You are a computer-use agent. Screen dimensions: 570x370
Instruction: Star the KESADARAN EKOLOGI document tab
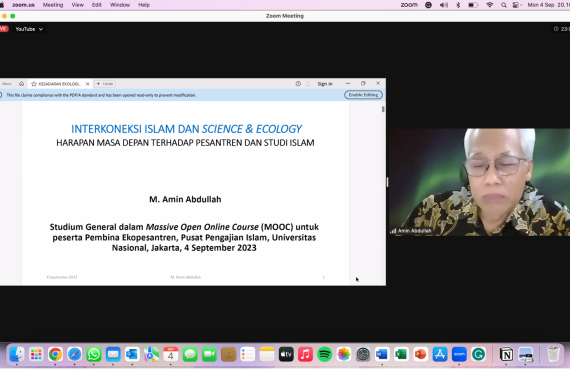point(34,84)
